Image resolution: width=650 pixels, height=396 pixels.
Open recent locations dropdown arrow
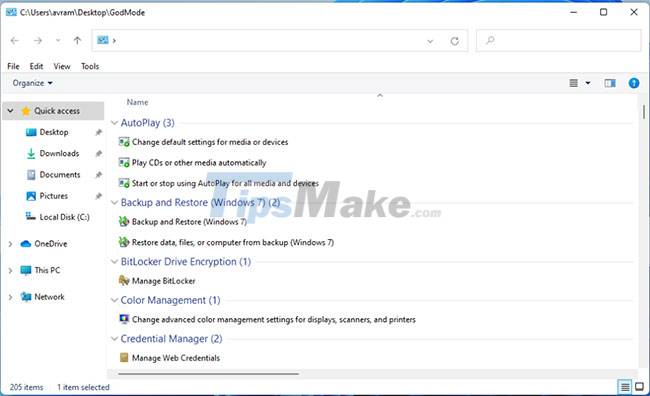(58, 41)
